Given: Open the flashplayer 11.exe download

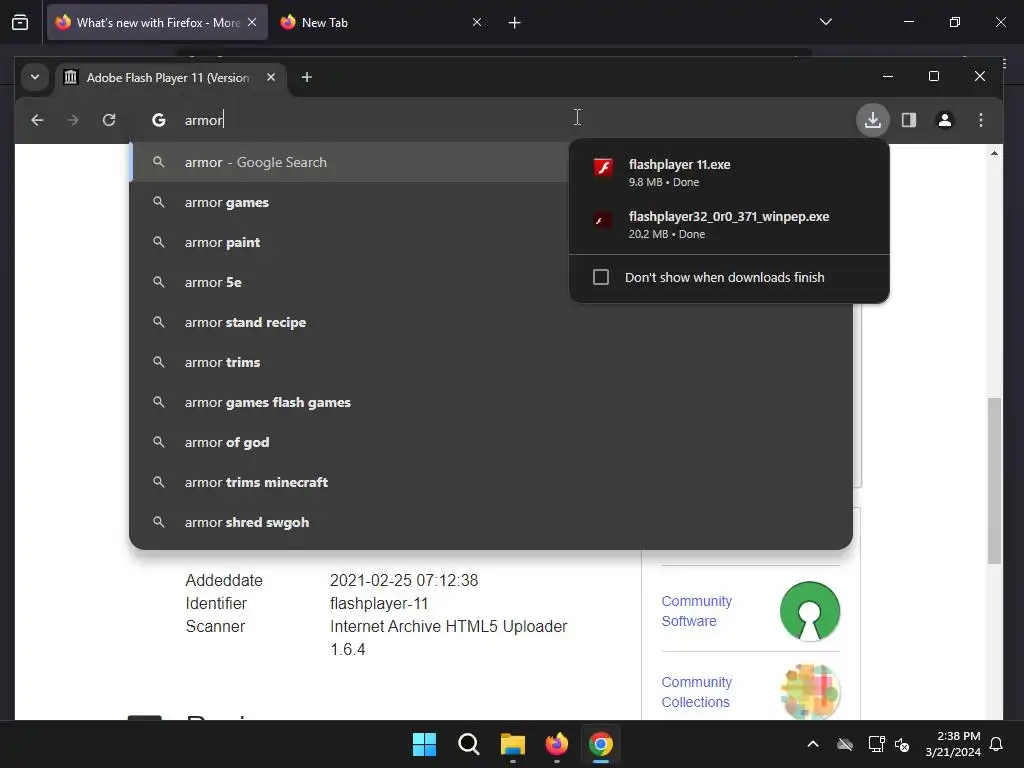Looking at the screenshot, I should coord(729,172).
